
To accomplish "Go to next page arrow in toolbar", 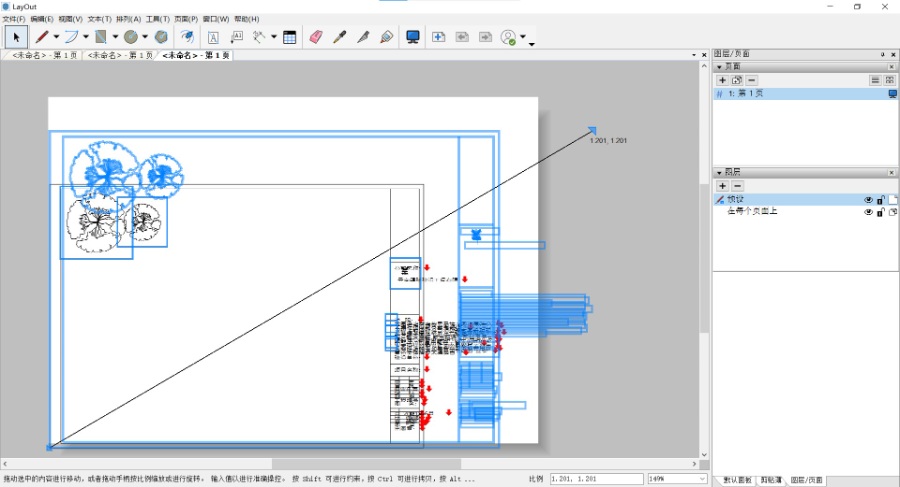I will [486, 37].
